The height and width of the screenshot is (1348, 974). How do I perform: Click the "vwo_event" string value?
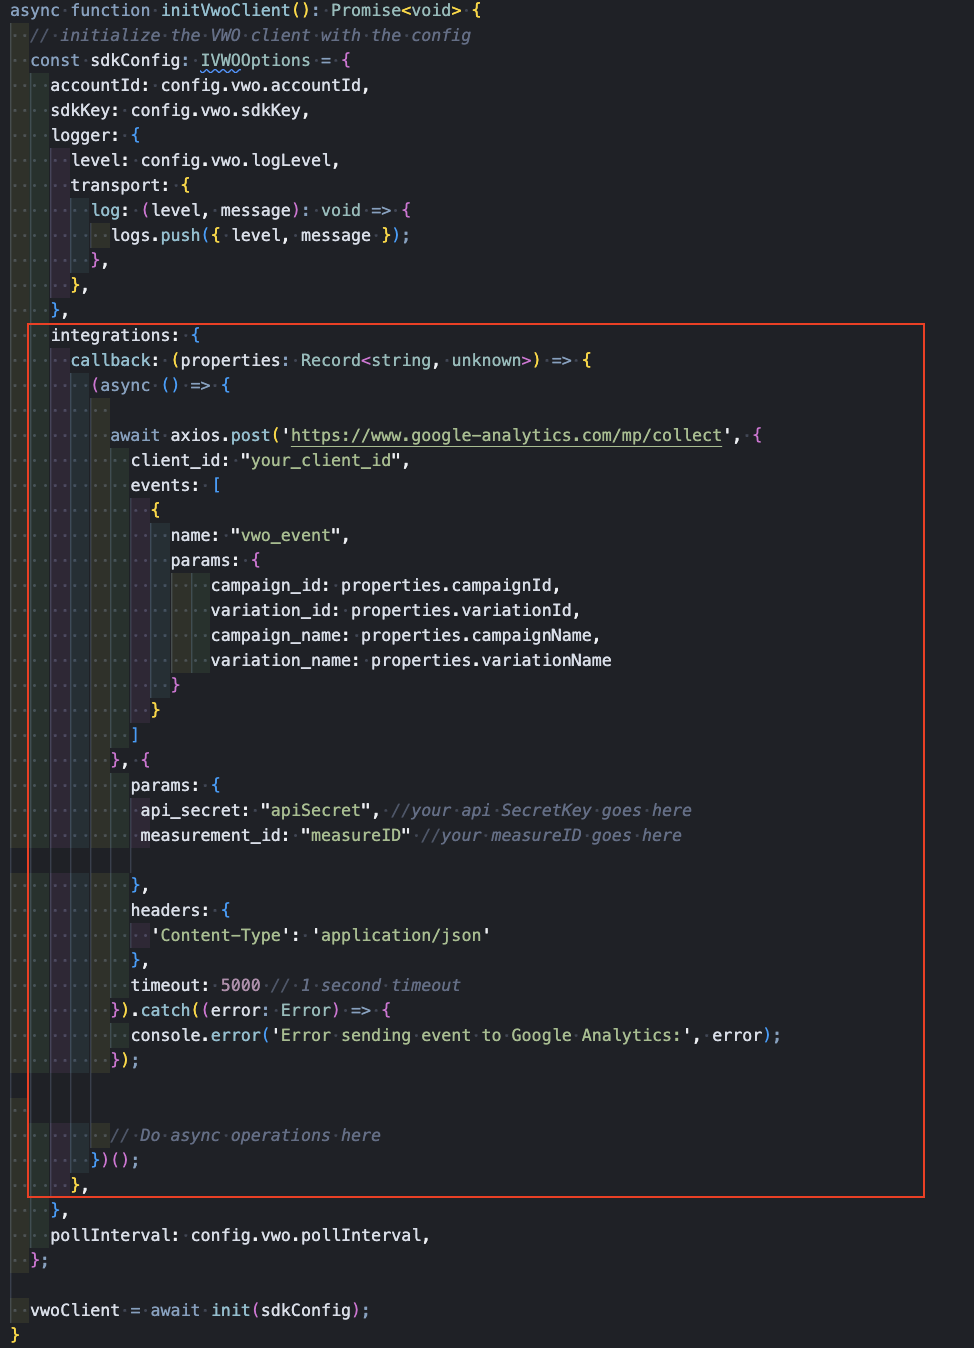click(285, 535)
